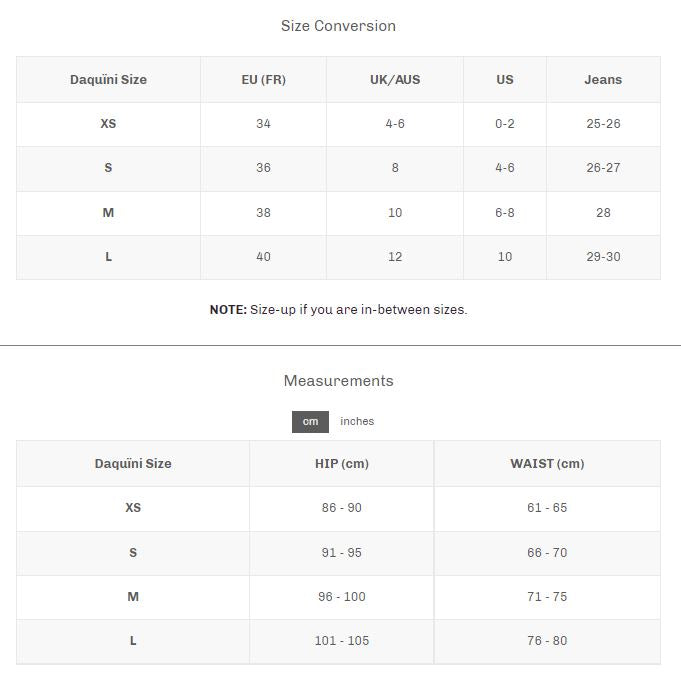681x682 pixels.
Task: Click the Measurements section heading
Action: point(338,381)
